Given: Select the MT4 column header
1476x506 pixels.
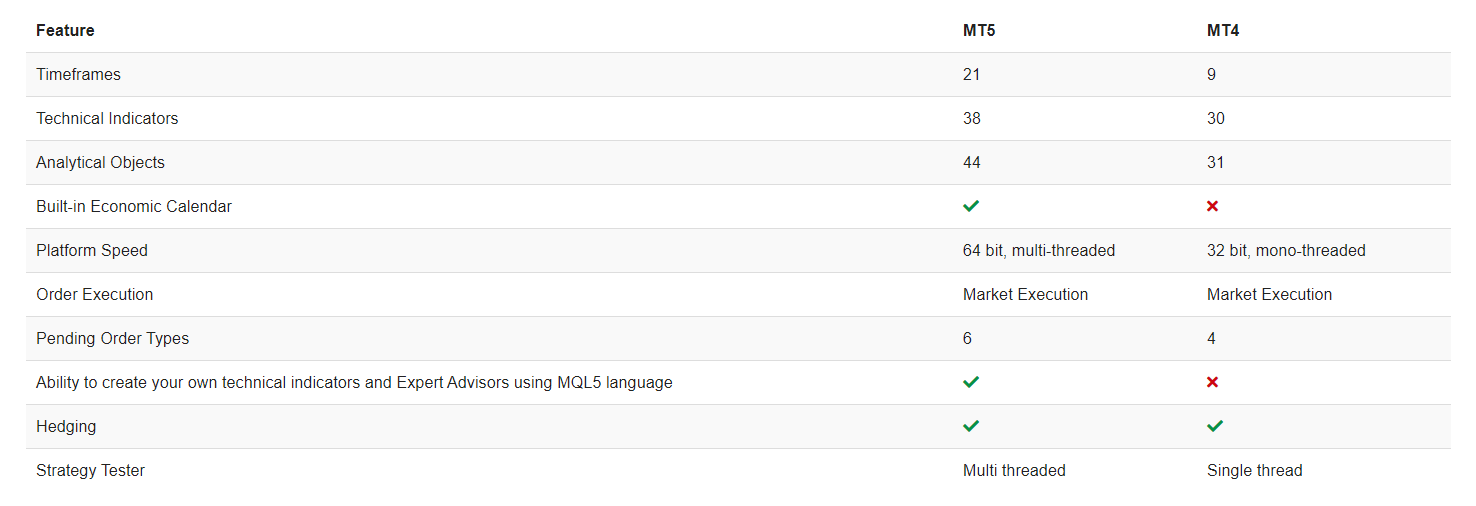Looking at the screenshot, I should pos(1223,30).
